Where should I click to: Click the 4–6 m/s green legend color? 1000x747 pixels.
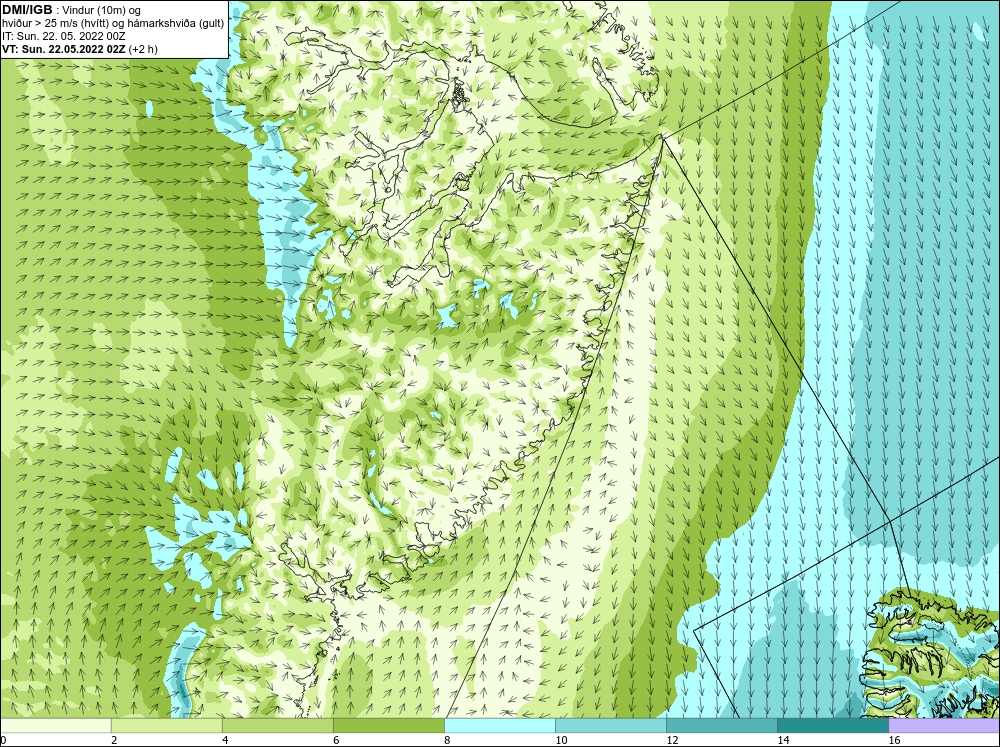278,725
